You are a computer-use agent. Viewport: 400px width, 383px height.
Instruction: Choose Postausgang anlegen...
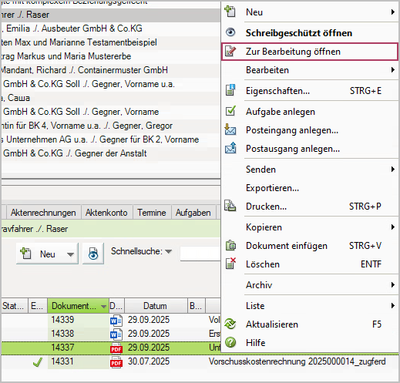(310, 149)
